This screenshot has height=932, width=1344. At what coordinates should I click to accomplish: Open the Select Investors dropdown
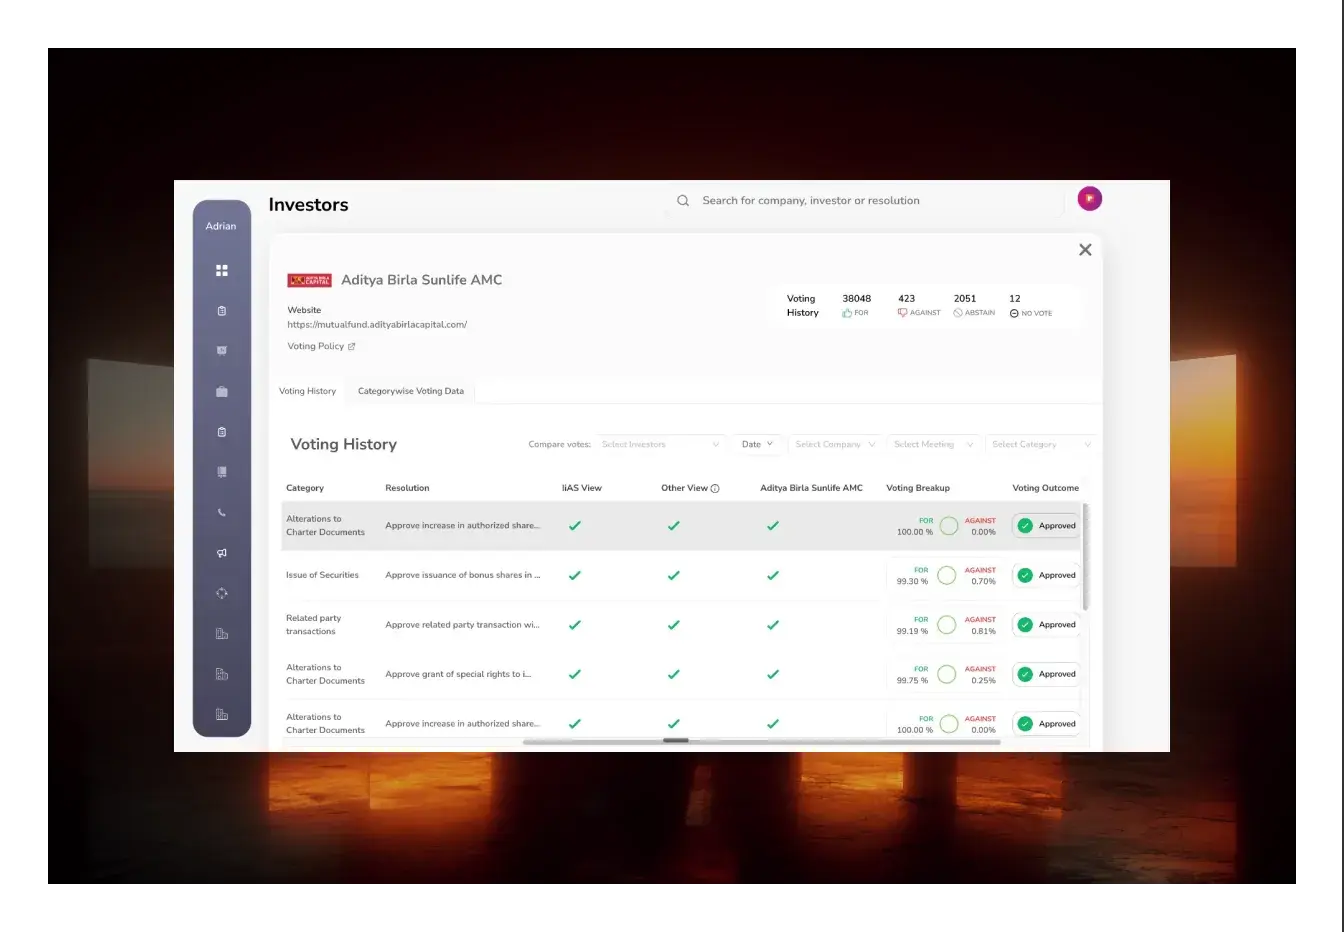(x=661, y=445)
